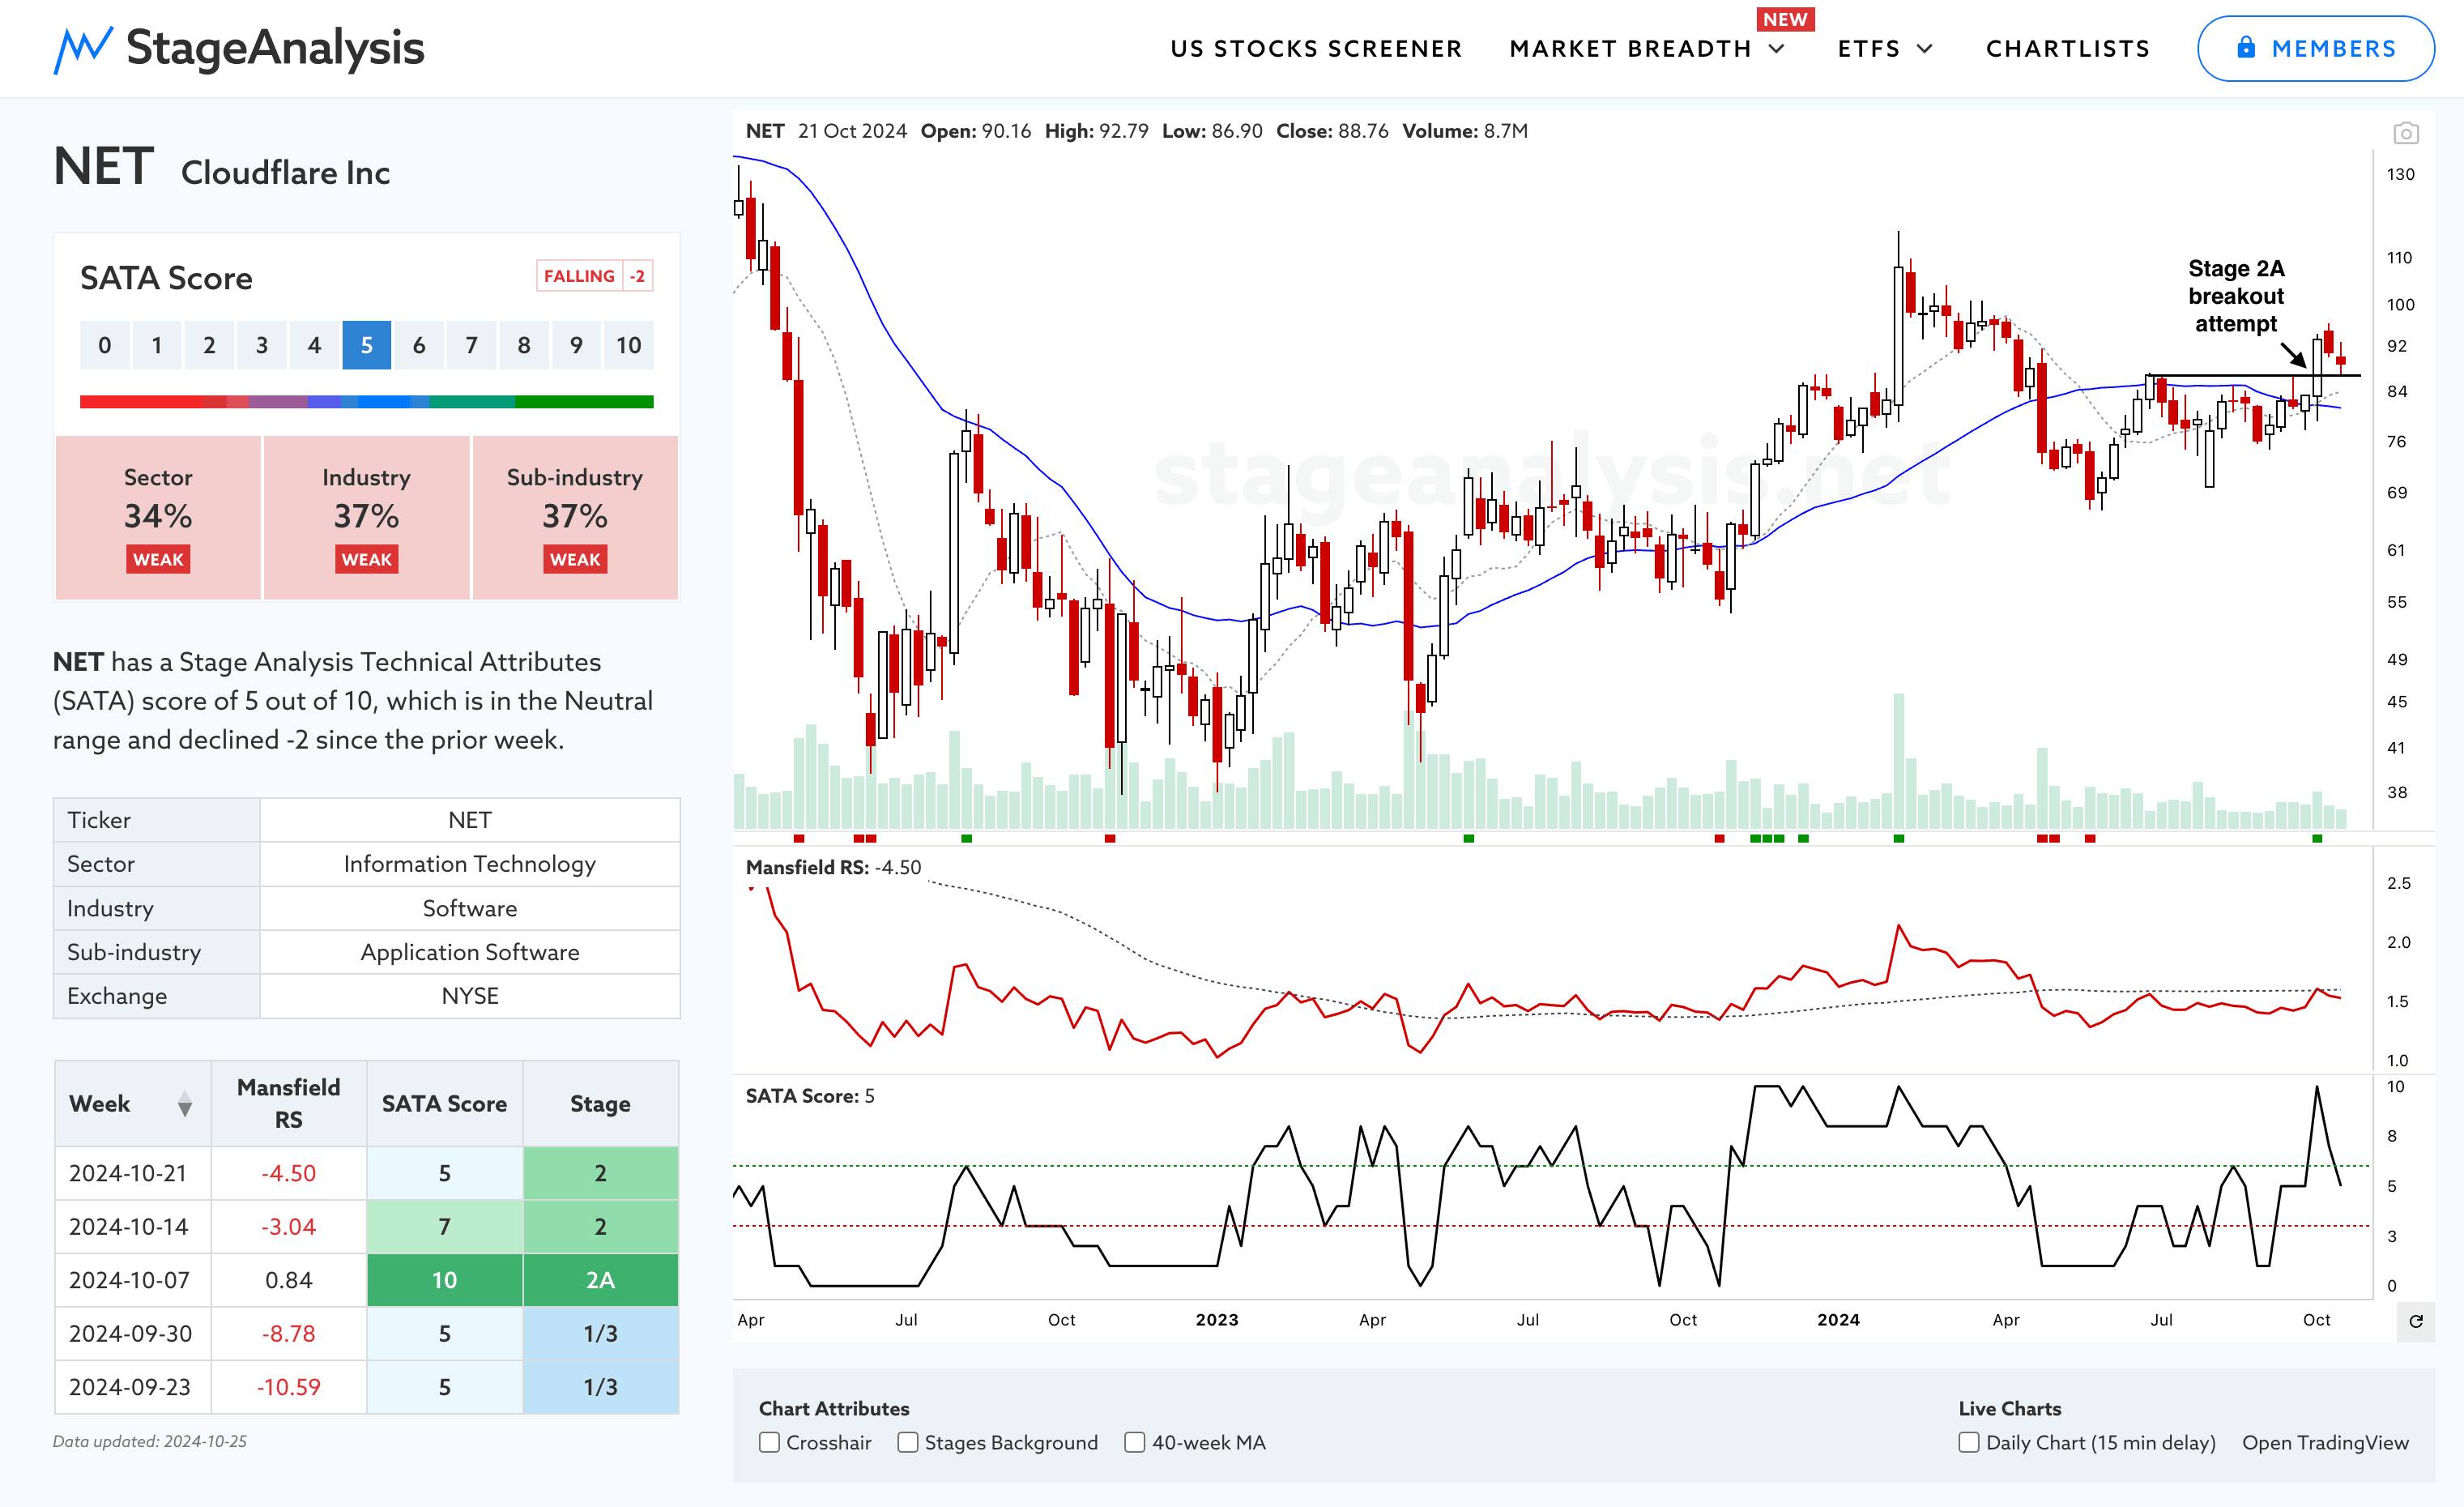Expand the Market Breadth chevron
This screenshot has height=1507, width=2464.
(x=1777, y=49)
